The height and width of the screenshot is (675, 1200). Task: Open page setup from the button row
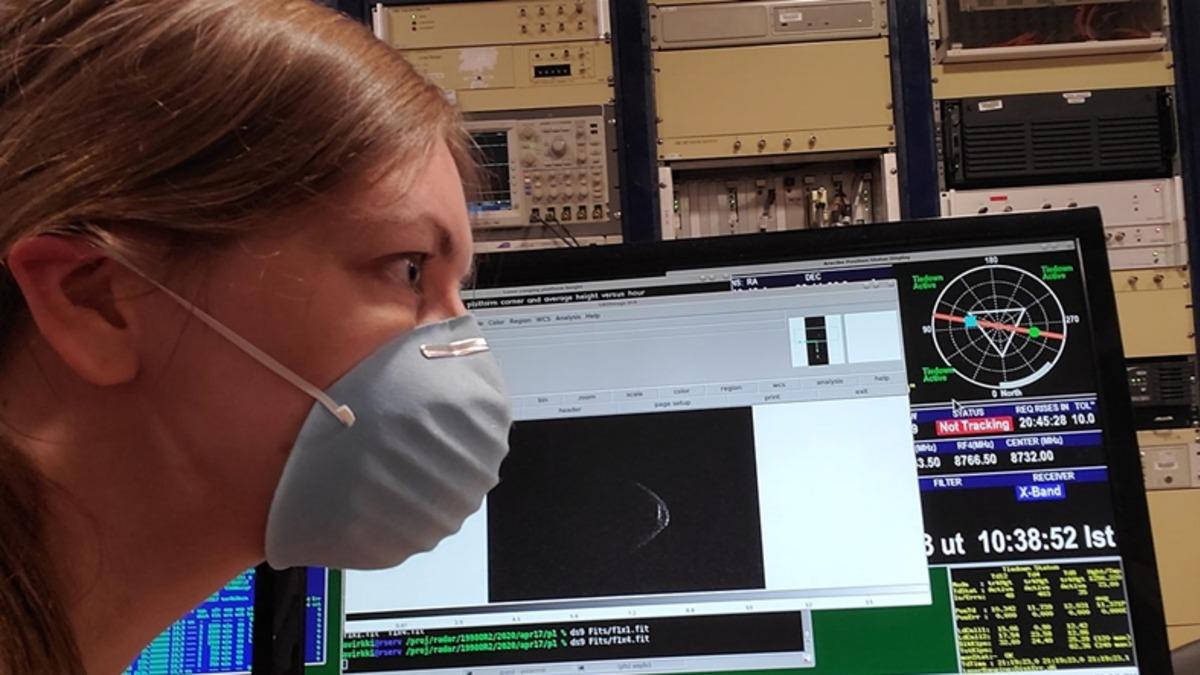click(x=672, y=403)
